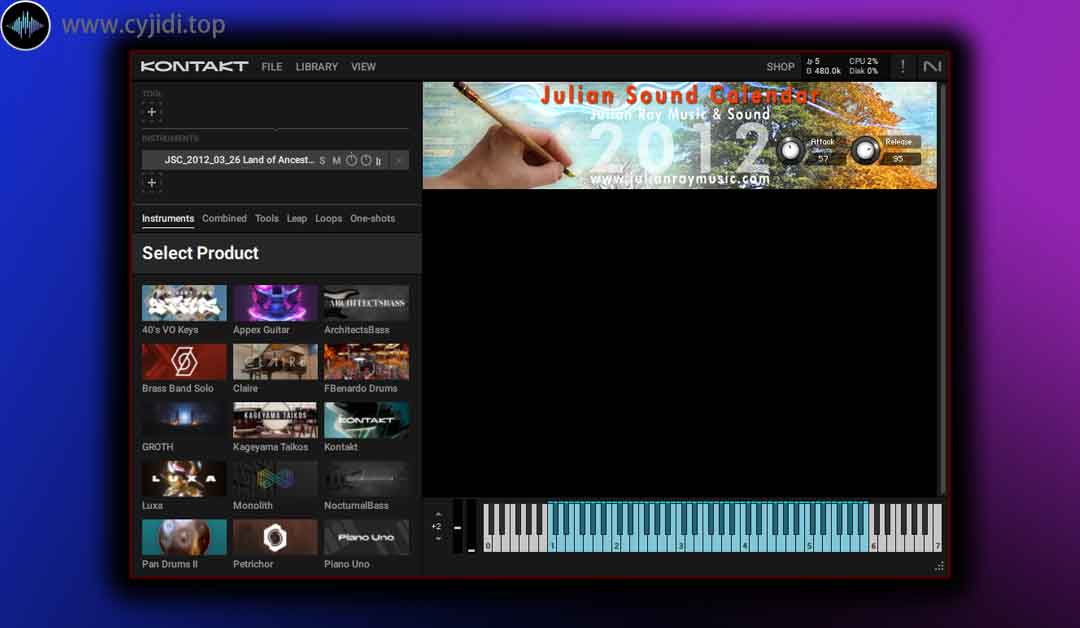Click the pitch bend wheel strip
1080x628 pixels.
tap(458, 527)
